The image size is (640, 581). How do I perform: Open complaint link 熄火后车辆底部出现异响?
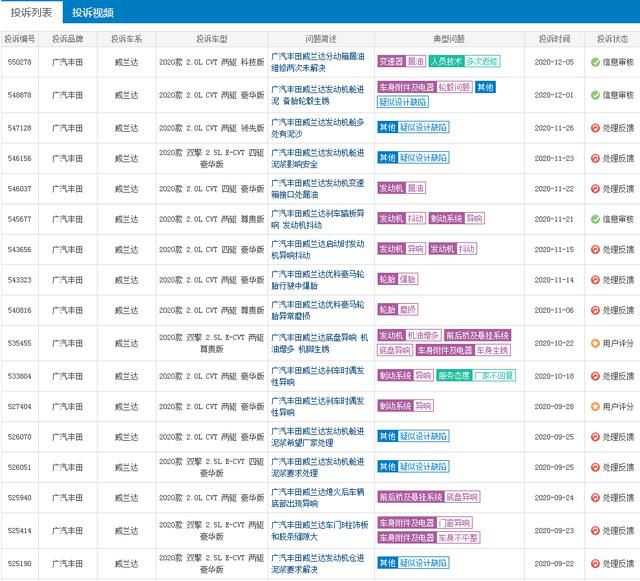[318, 498]
